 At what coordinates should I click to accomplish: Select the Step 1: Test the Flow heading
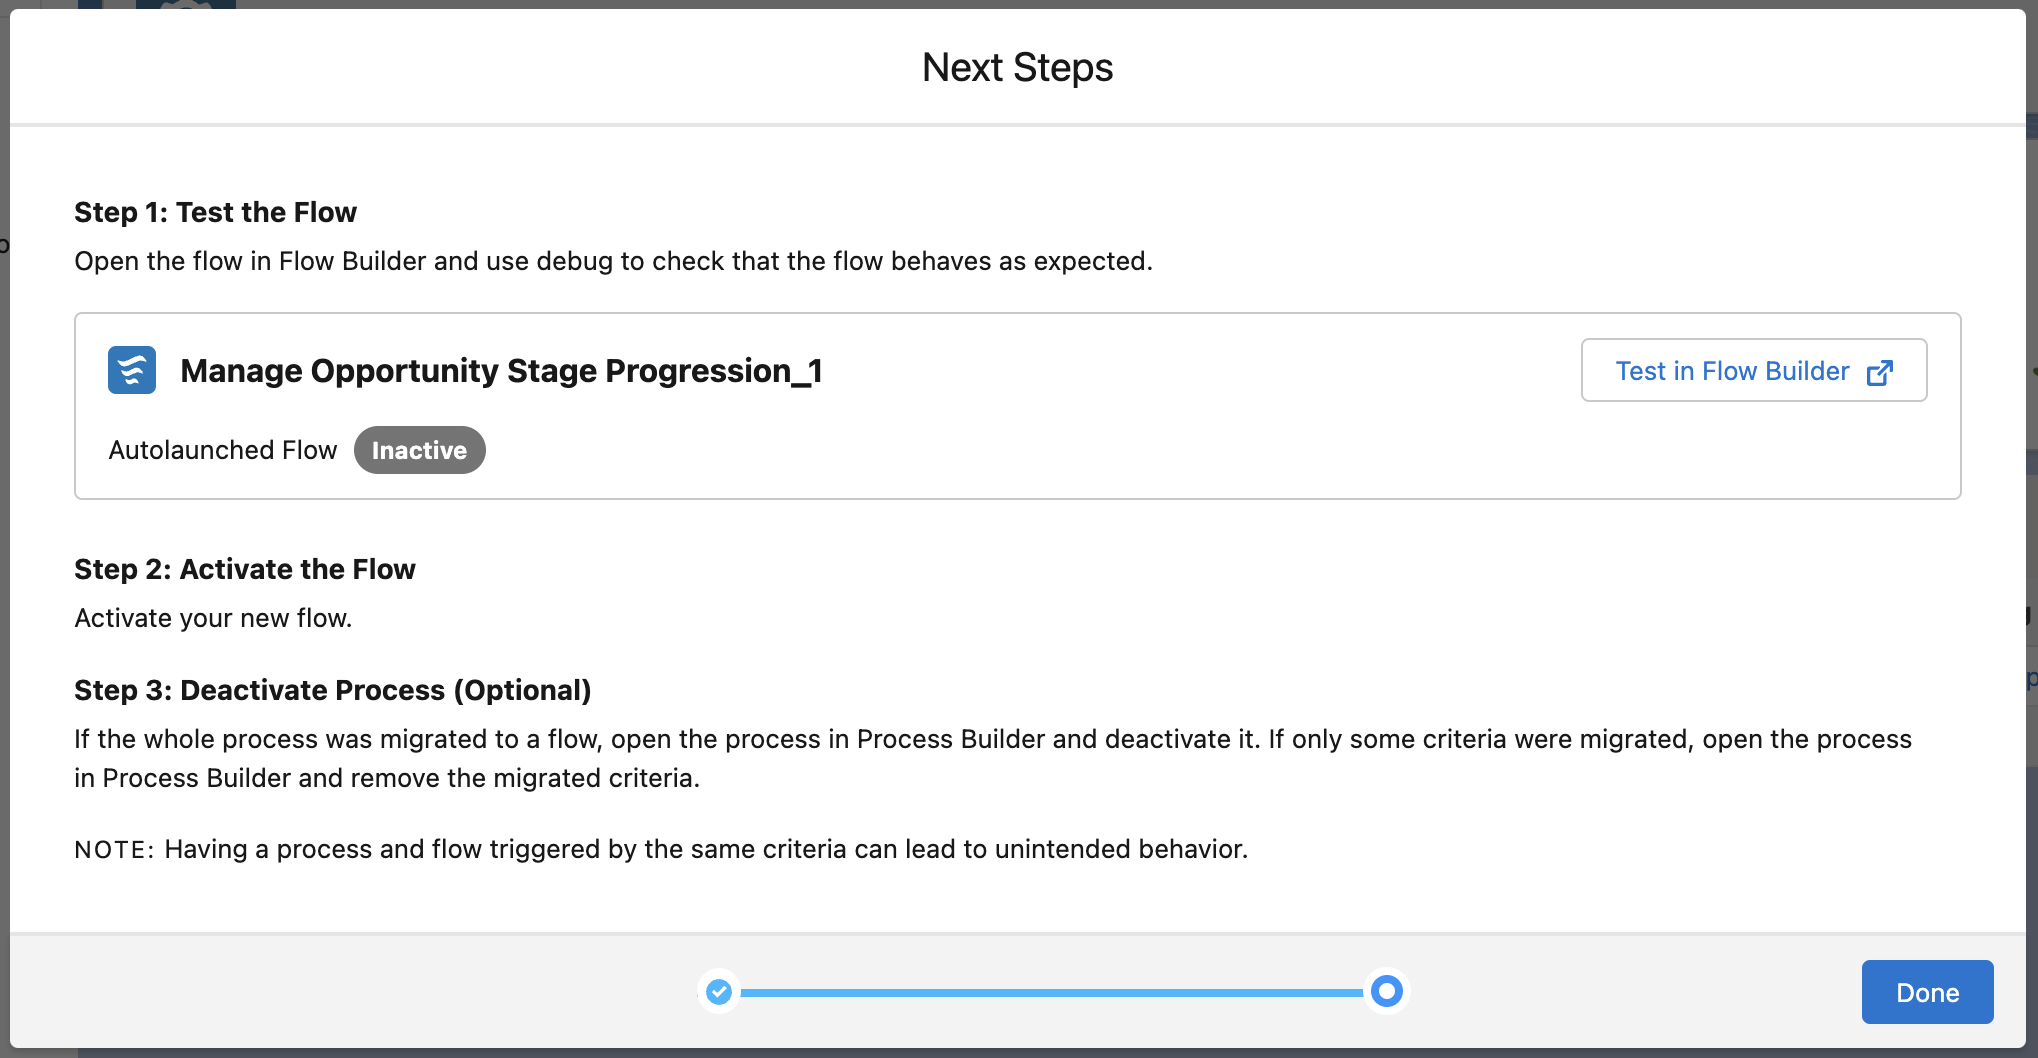(x=215, y=212)
